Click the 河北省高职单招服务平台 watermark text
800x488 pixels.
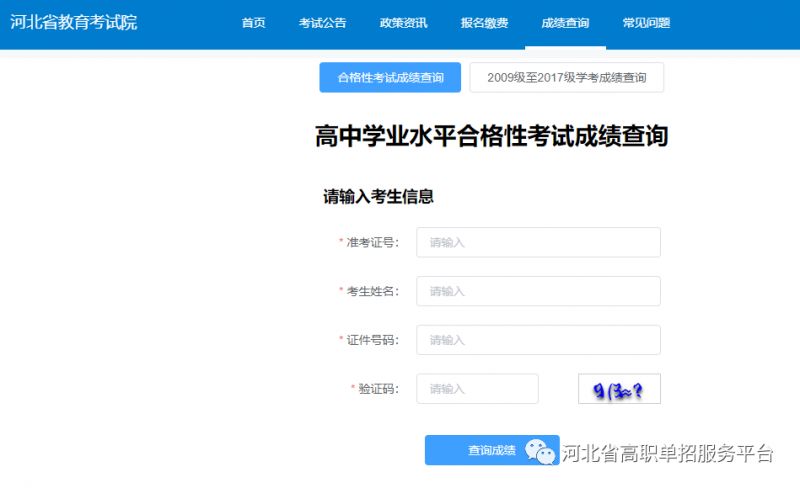[668, 453]
